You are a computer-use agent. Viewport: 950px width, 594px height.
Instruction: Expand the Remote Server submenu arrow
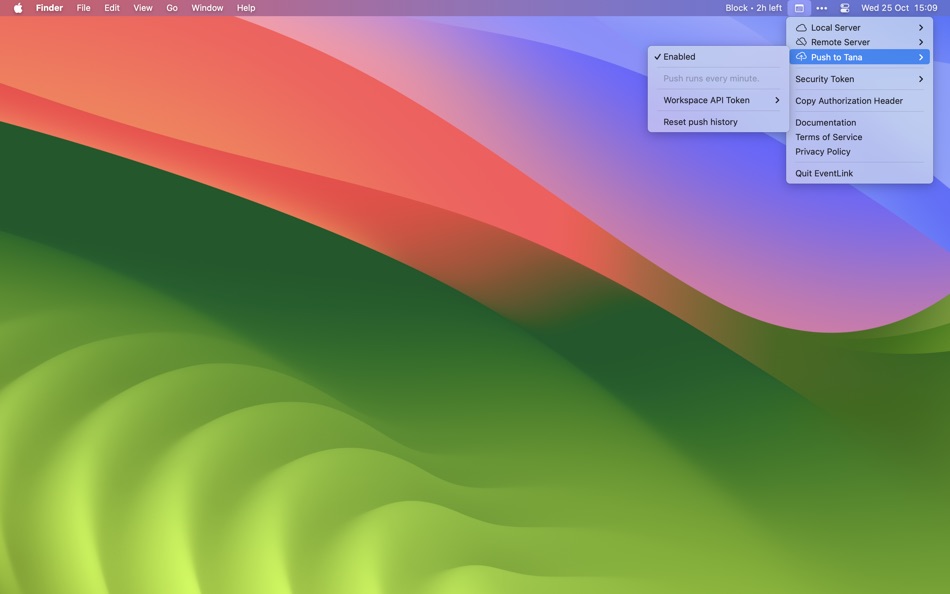click(x=920, y=42)
